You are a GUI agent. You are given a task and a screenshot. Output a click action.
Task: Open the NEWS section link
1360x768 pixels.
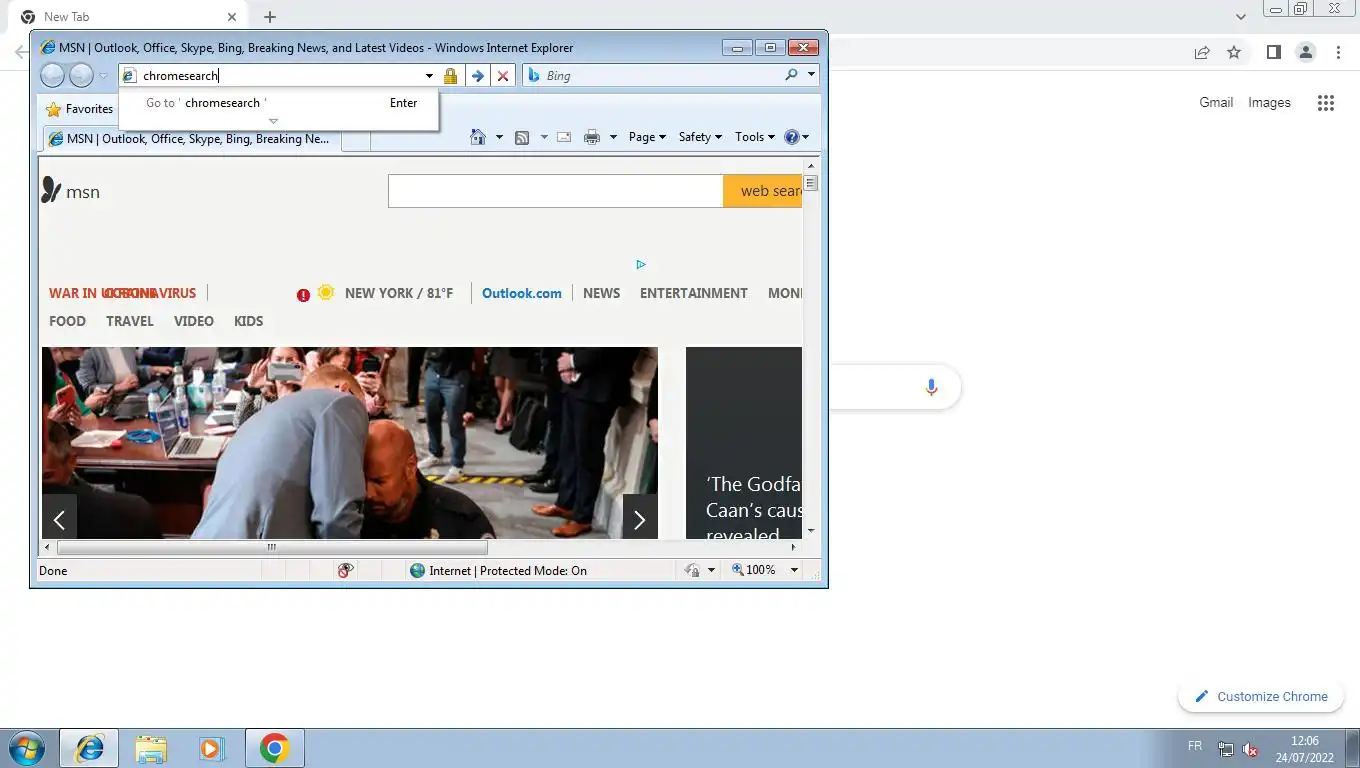coord(601,293)
